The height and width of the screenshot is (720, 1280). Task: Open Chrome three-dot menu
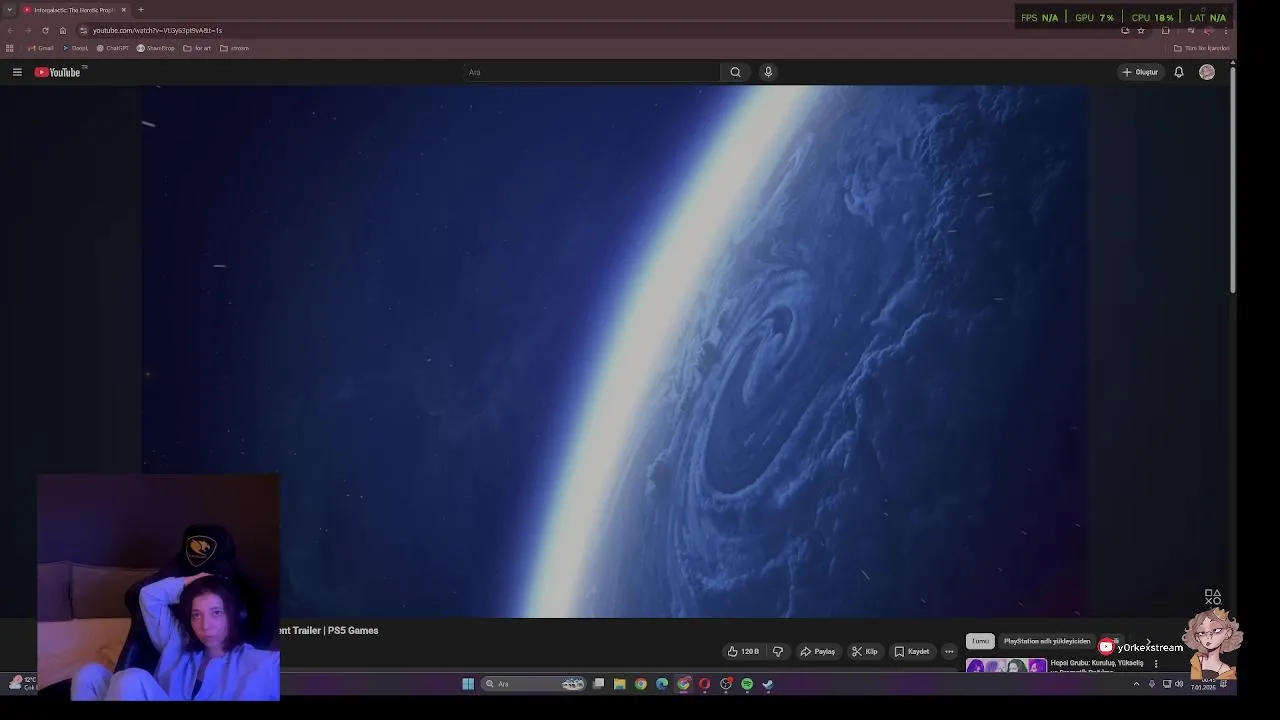click(1226, 30)
